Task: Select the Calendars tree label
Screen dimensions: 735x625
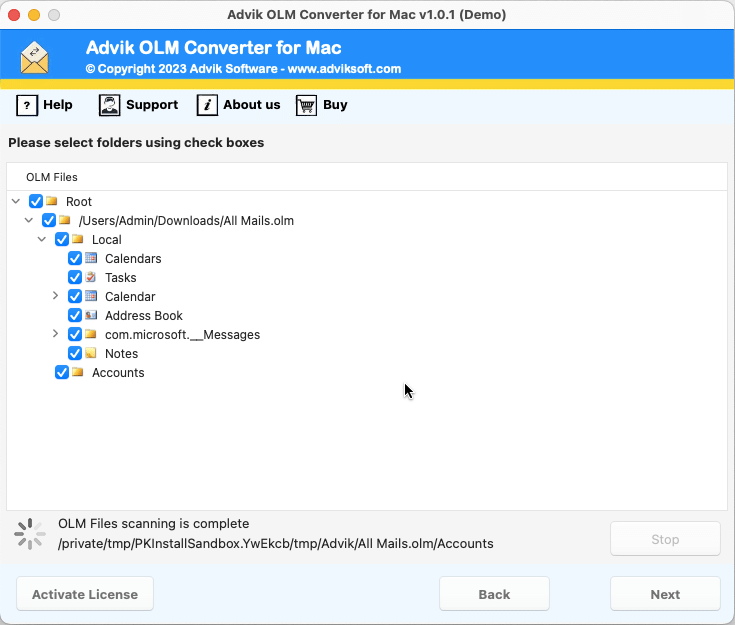Action: coord(133,259)
